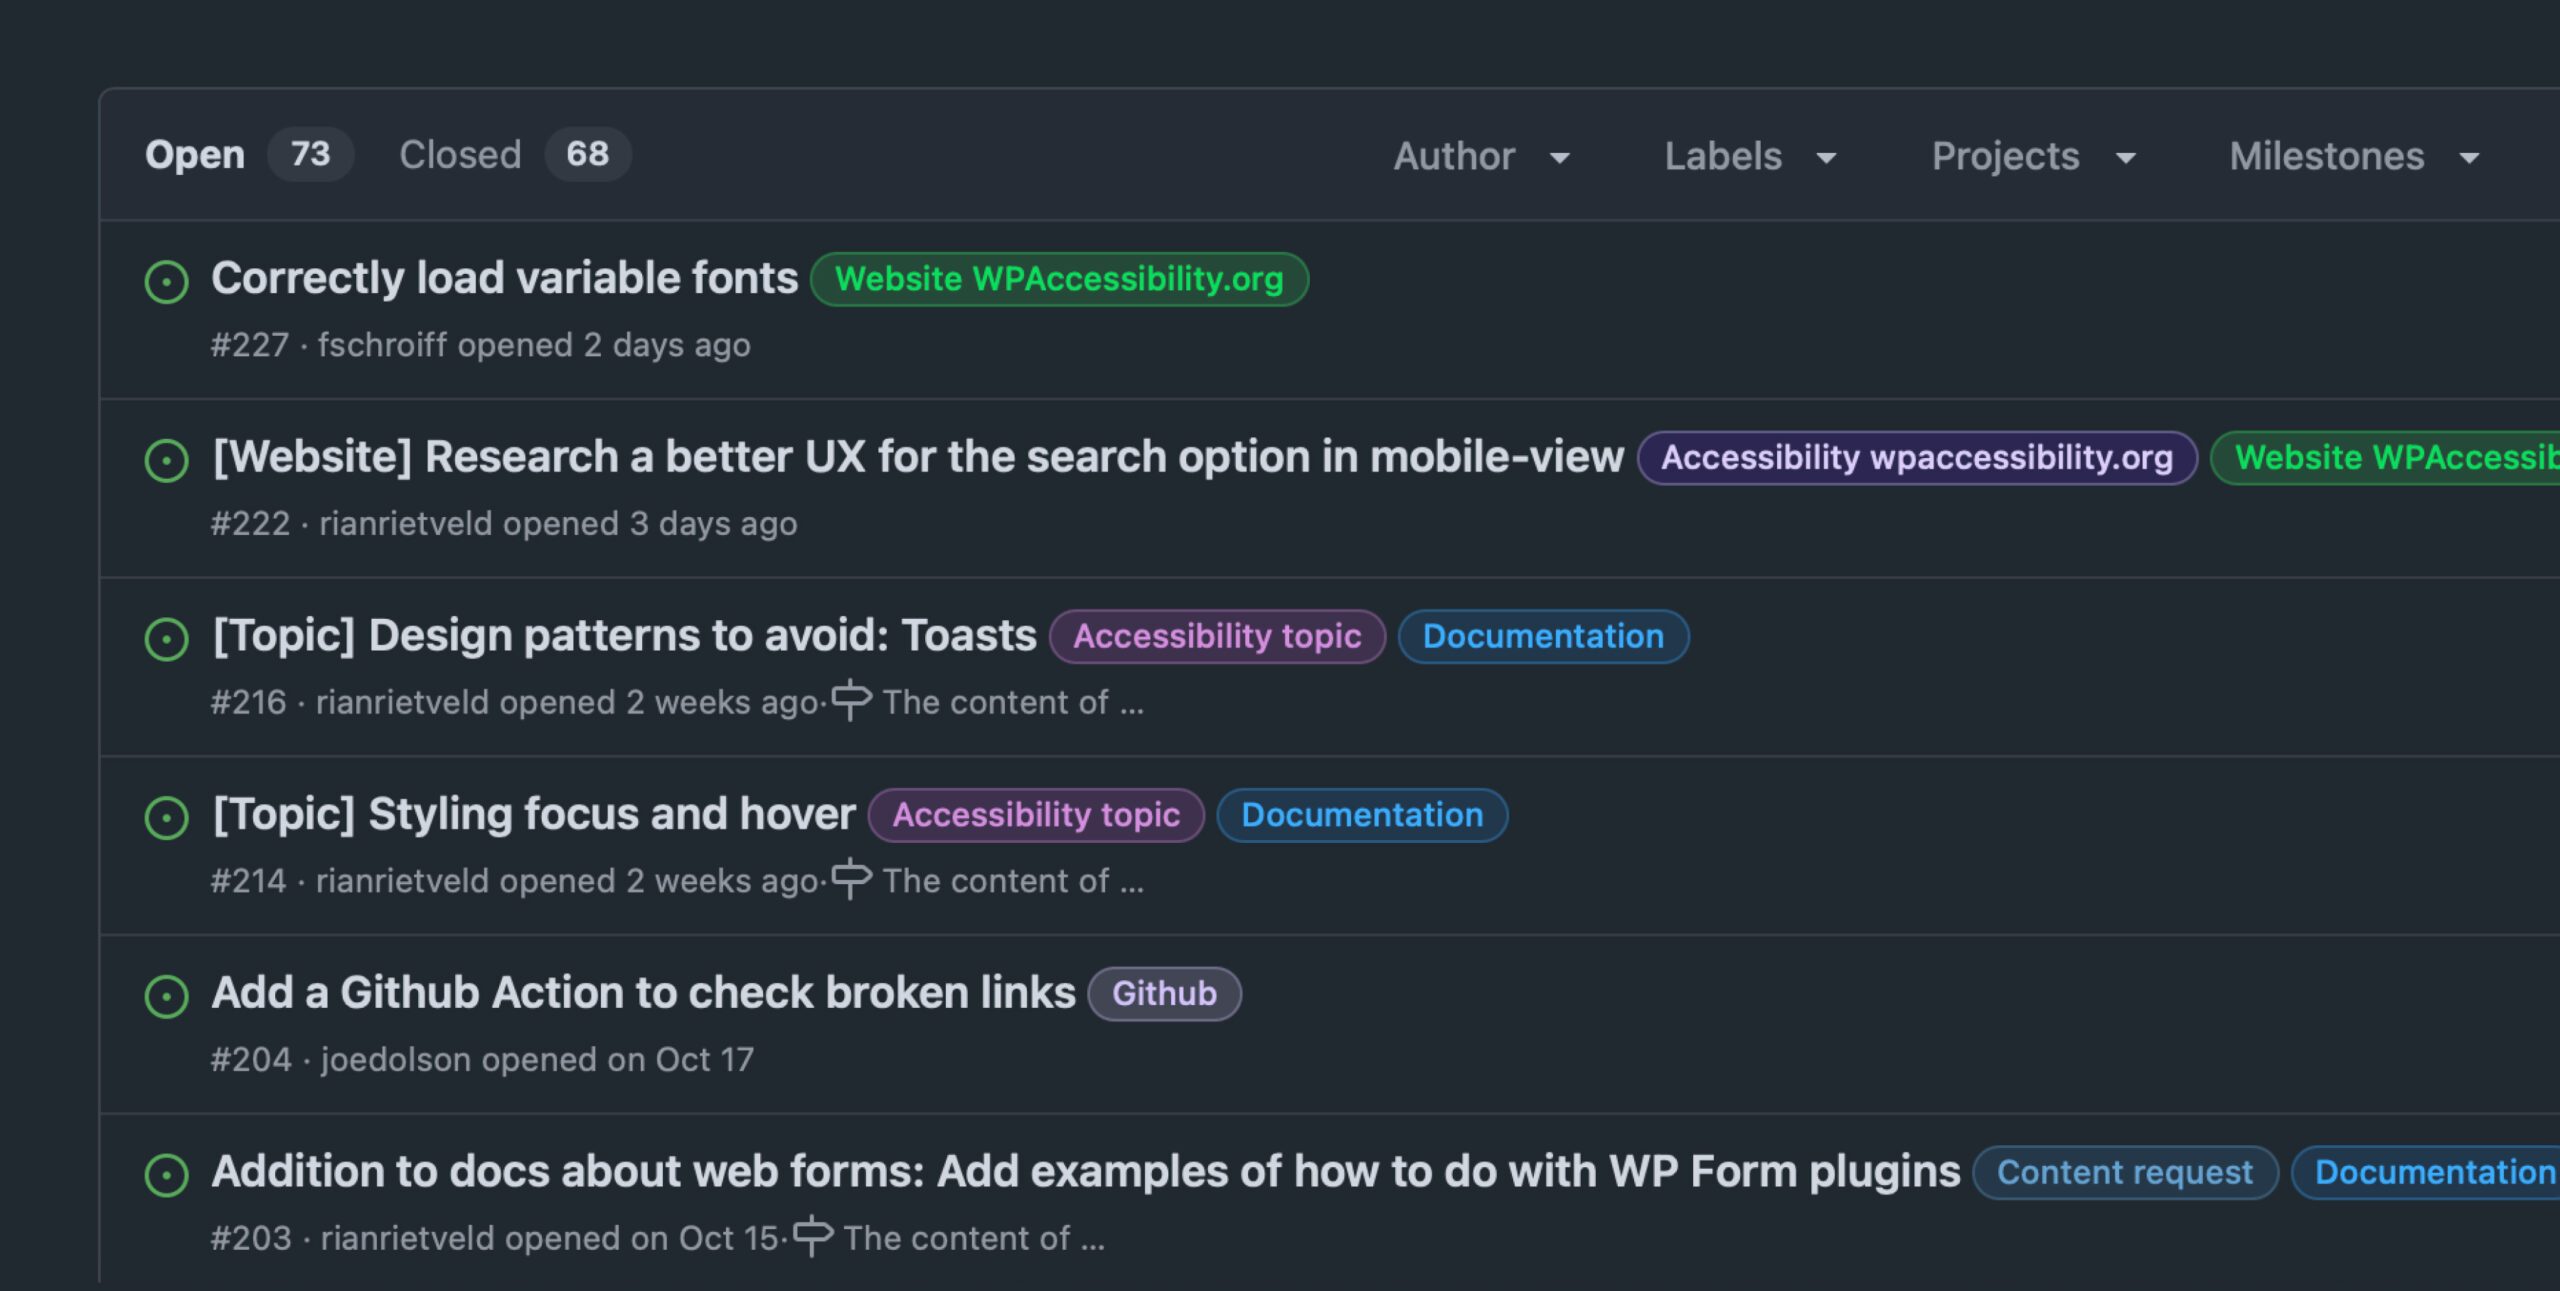Click milestone signpost icon on issue #203
This screenshot has height=1291, width=2560.
[x=812, y=1236]
